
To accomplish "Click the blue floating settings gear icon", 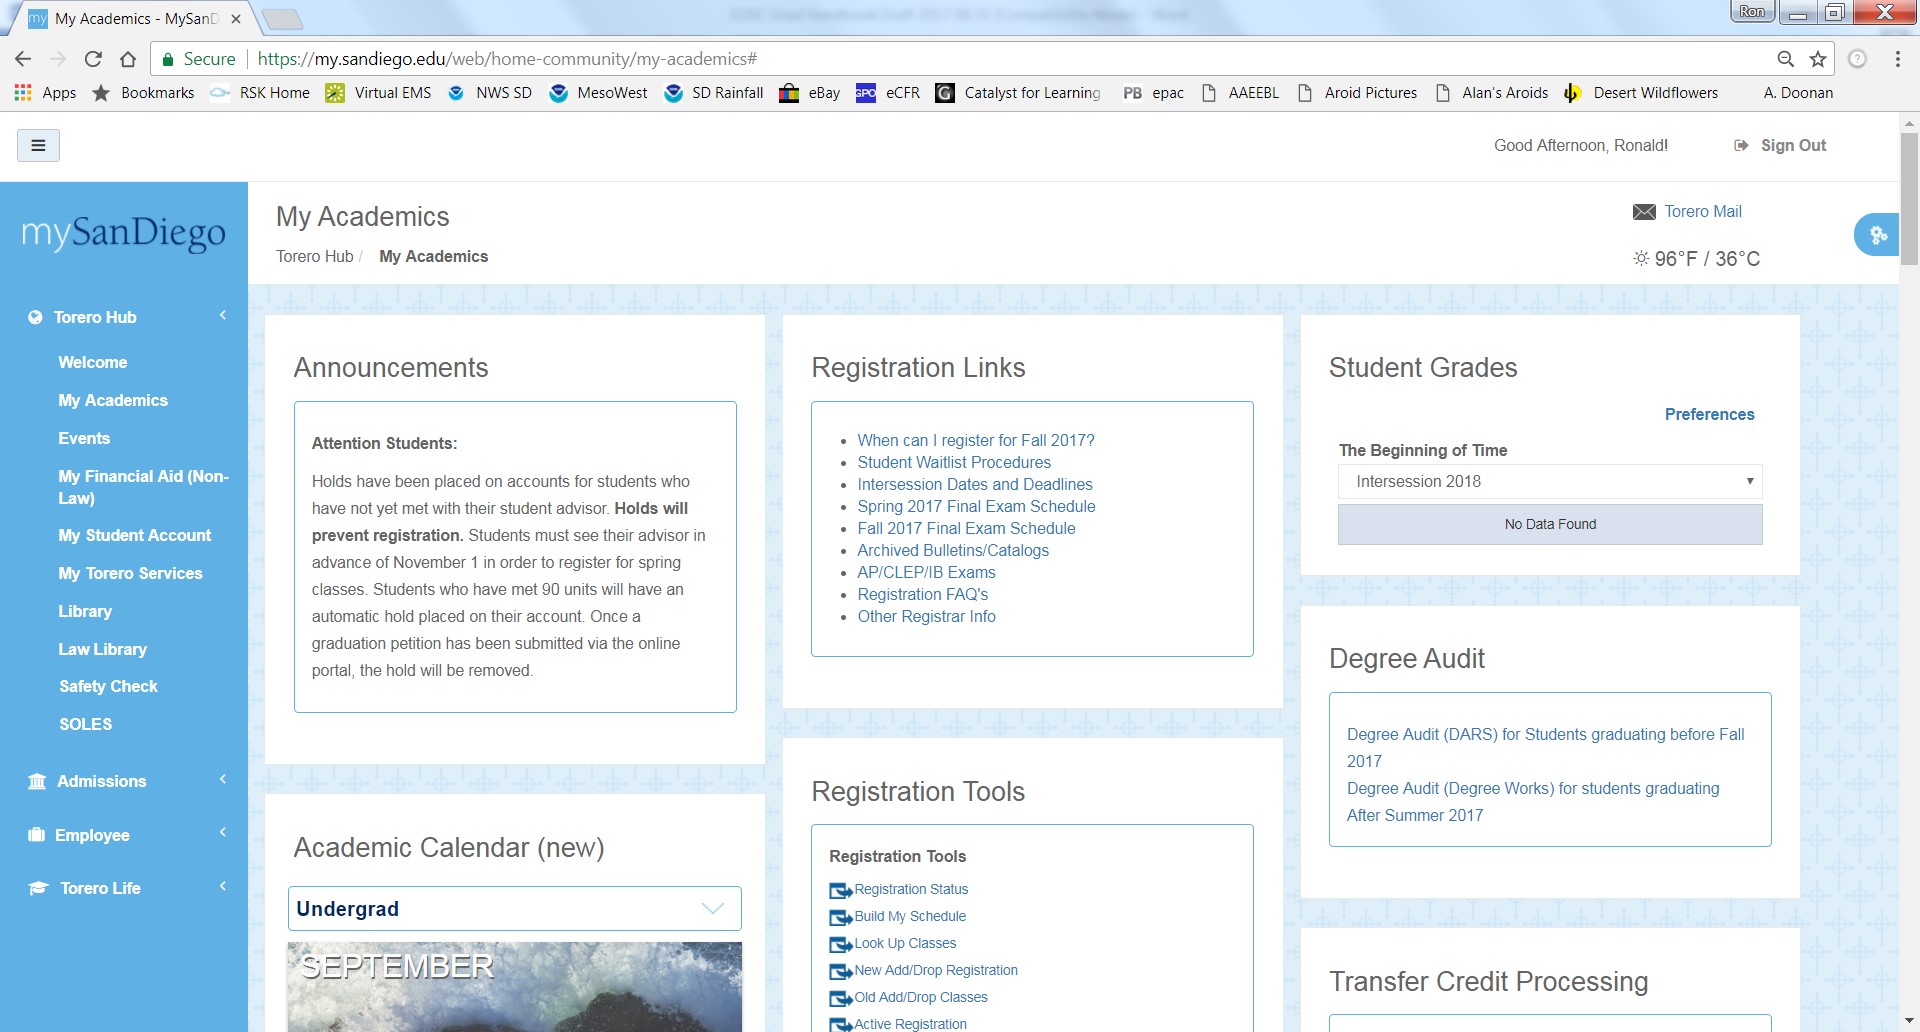I will [1877, 235].
